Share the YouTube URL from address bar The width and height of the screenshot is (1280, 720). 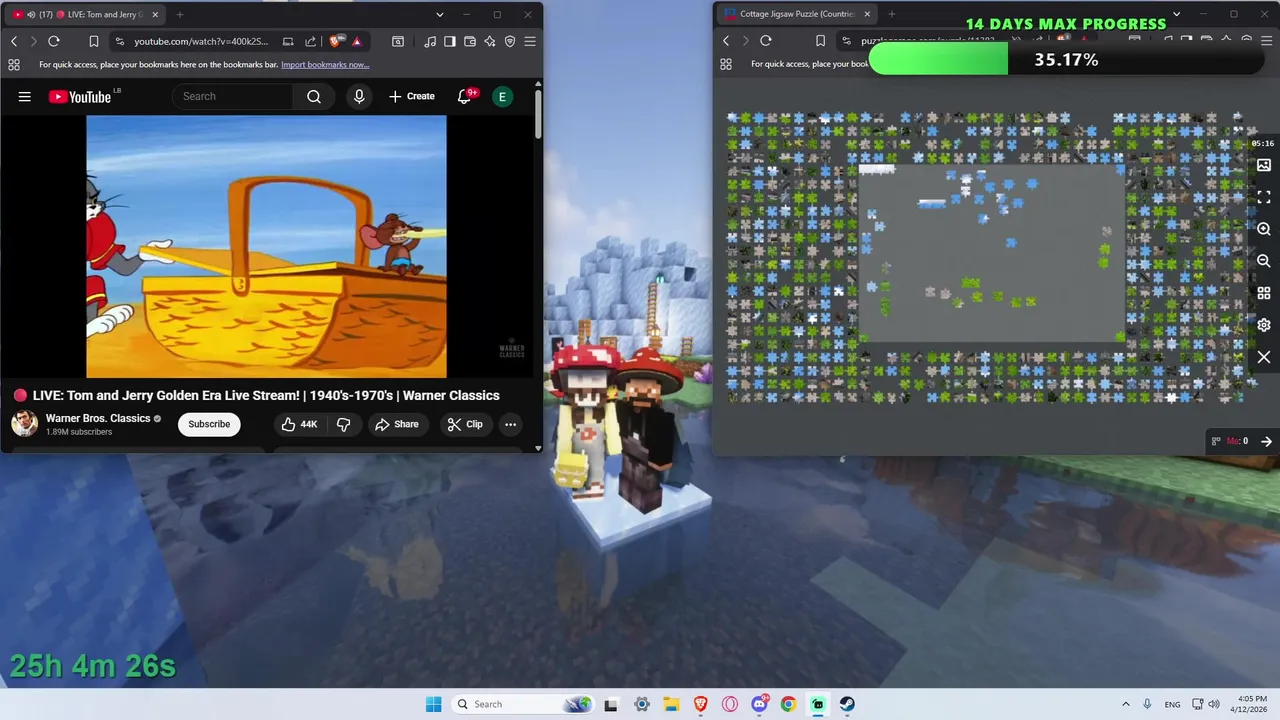[x=310, y=41]
